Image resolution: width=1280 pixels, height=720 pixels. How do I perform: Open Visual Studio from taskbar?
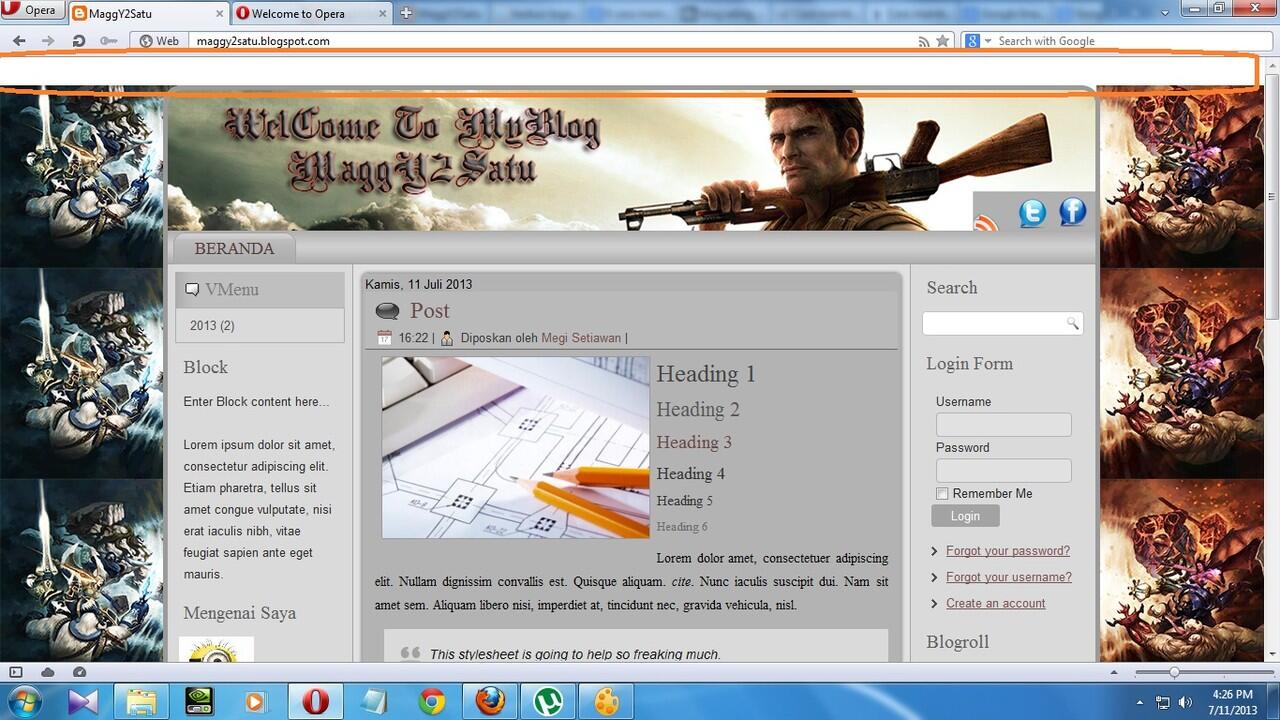click(x=83, y=701)
